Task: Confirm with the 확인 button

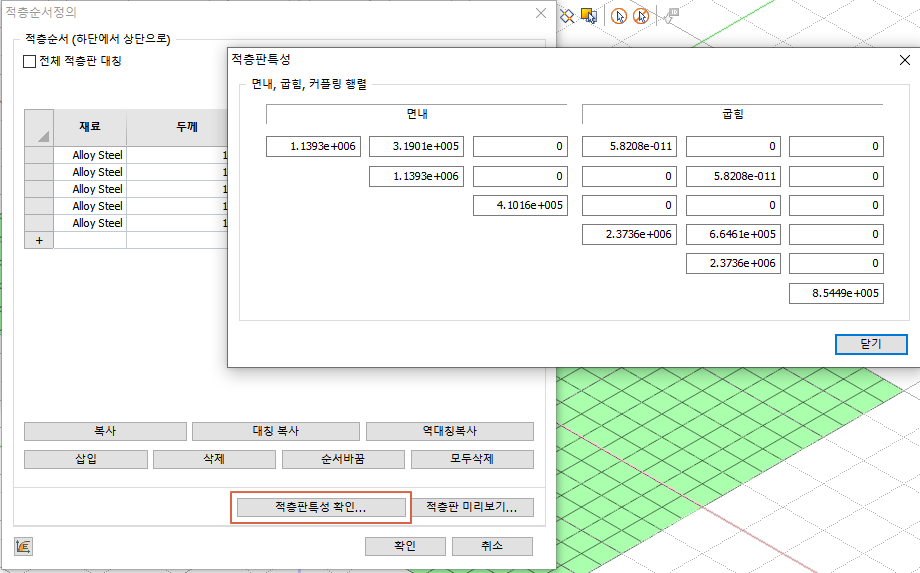Action: click(405, 546)
